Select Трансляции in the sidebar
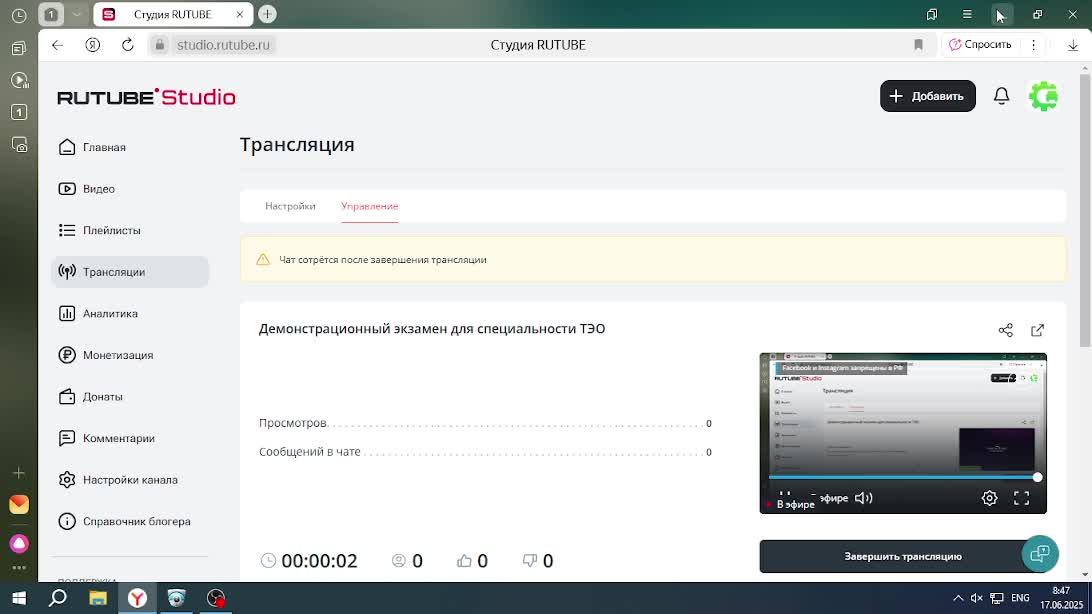The height and width of the screenshot is (614, 1092). pos(130,271)
